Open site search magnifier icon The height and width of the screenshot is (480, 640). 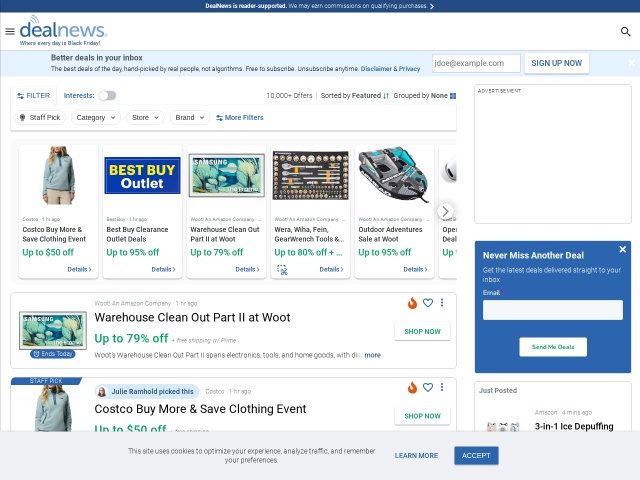click(x=625, y=31)
